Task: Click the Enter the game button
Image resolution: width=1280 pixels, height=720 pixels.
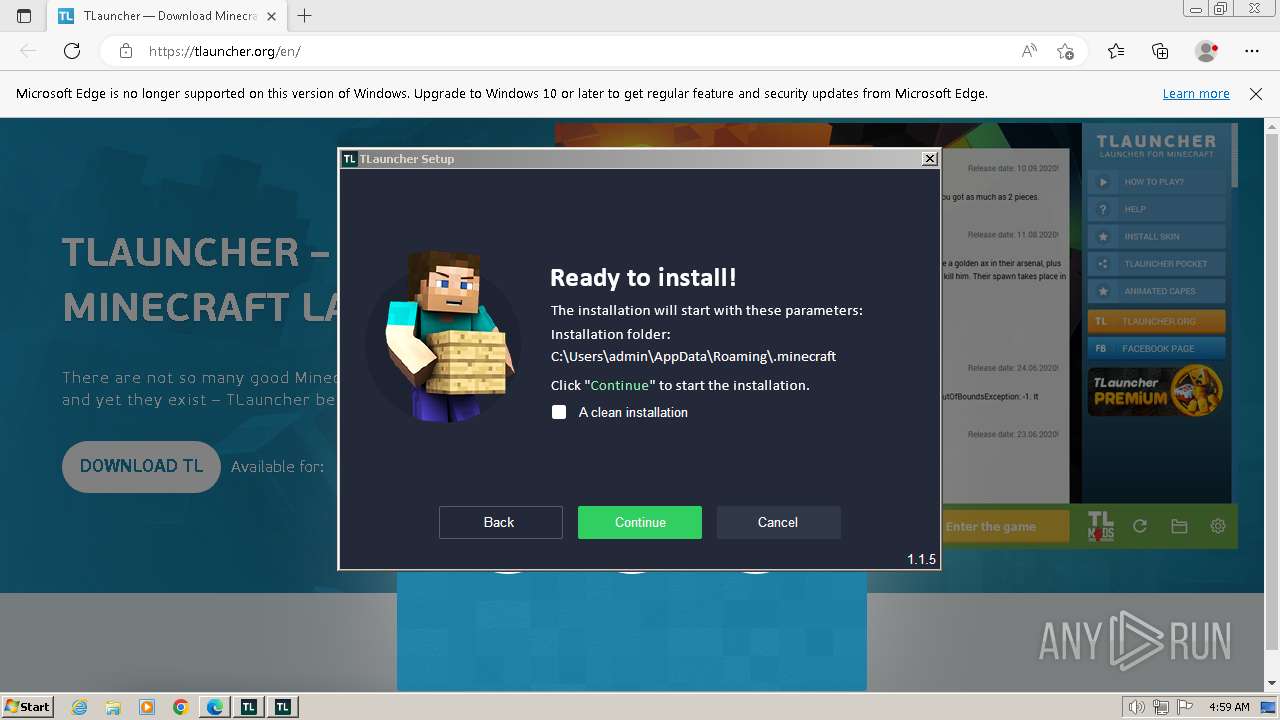Action: pos(1005,527)
